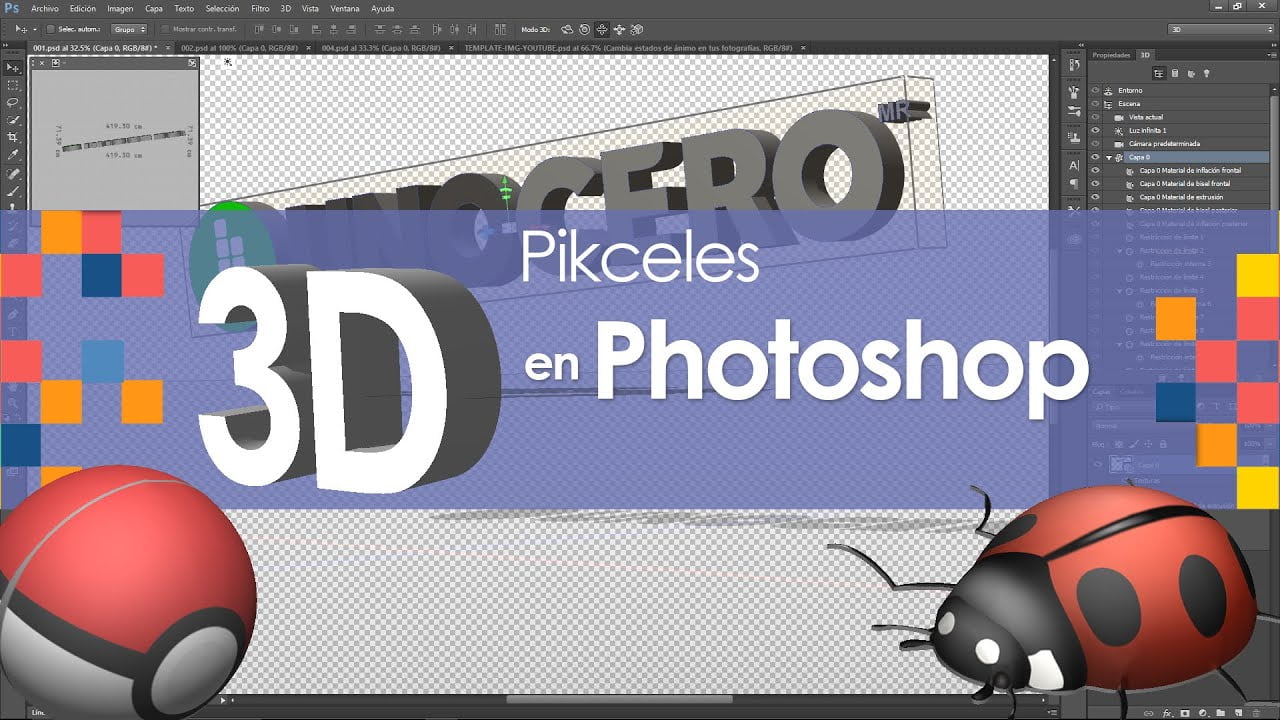Open the Archivo menu

(x=44, y=8)
